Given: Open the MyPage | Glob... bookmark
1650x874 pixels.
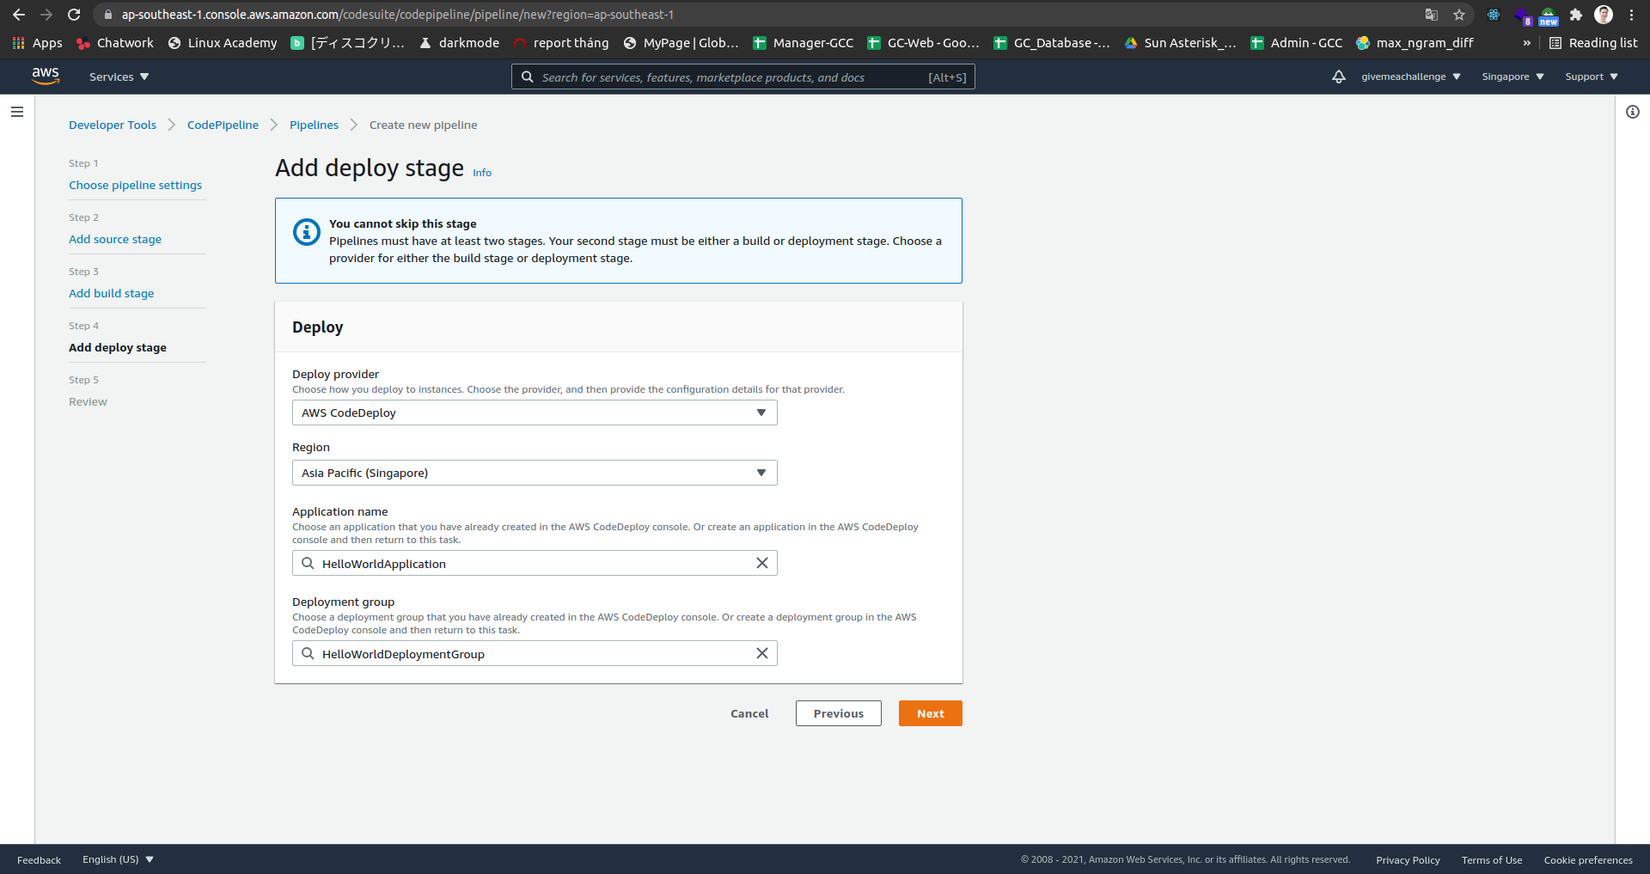Looking at the screenshot, I should point(681,43).
